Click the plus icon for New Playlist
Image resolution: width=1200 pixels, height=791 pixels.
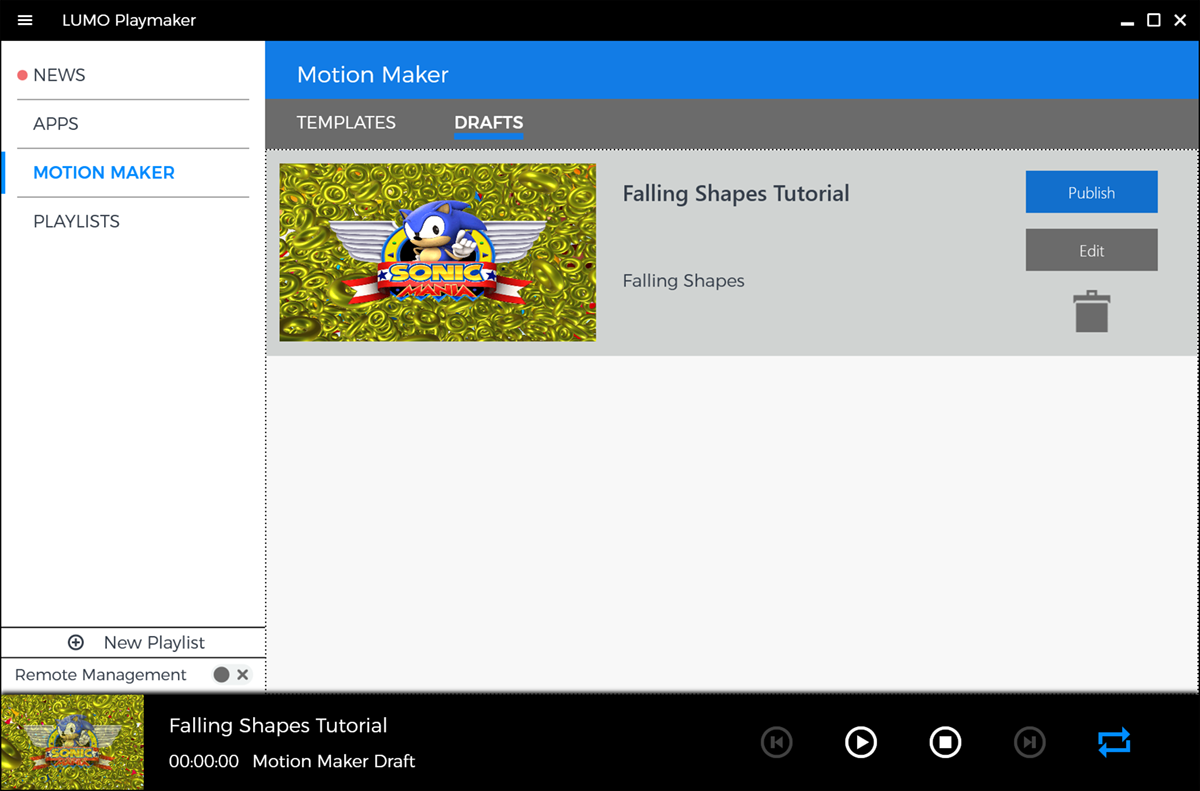(76, 642)
